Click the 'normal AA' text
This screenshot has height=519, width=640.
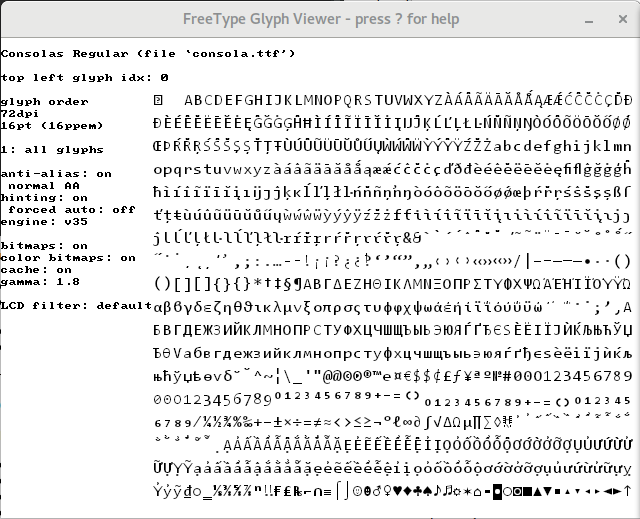click(x=44, y=186)
